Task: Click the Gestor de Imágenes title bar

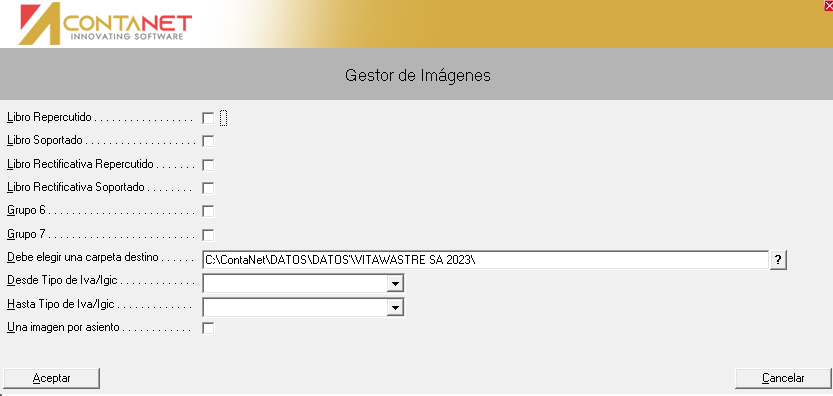Action: coord(416,75)
